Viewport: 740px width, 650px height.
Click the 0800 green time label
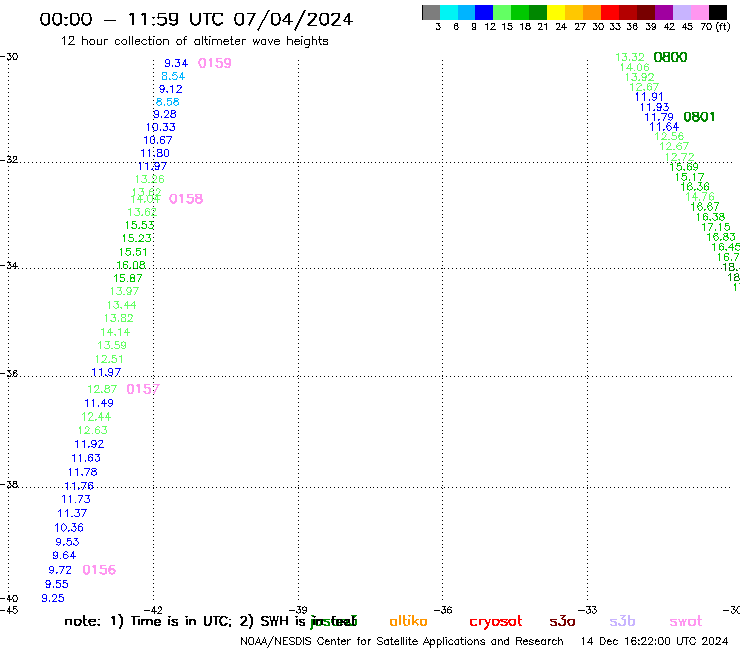670,58
